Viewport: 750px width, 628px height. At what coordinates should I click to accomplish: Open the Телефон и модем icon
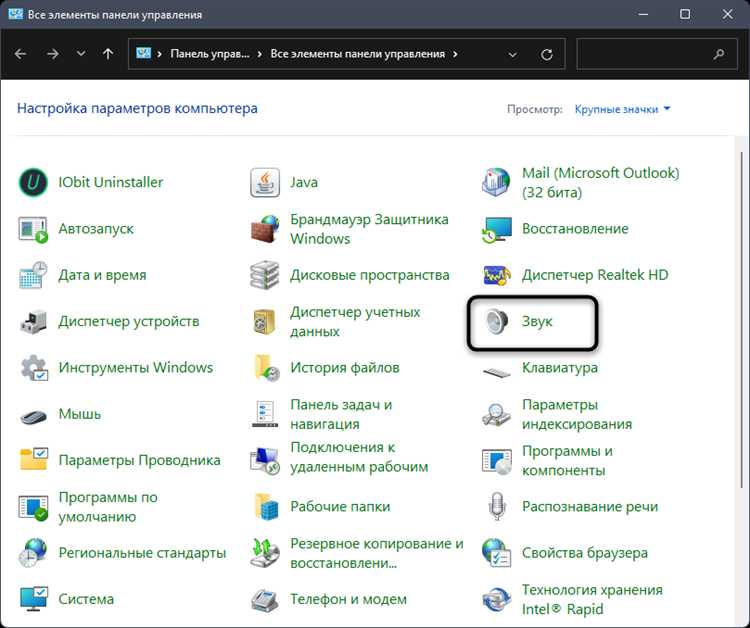265,600
